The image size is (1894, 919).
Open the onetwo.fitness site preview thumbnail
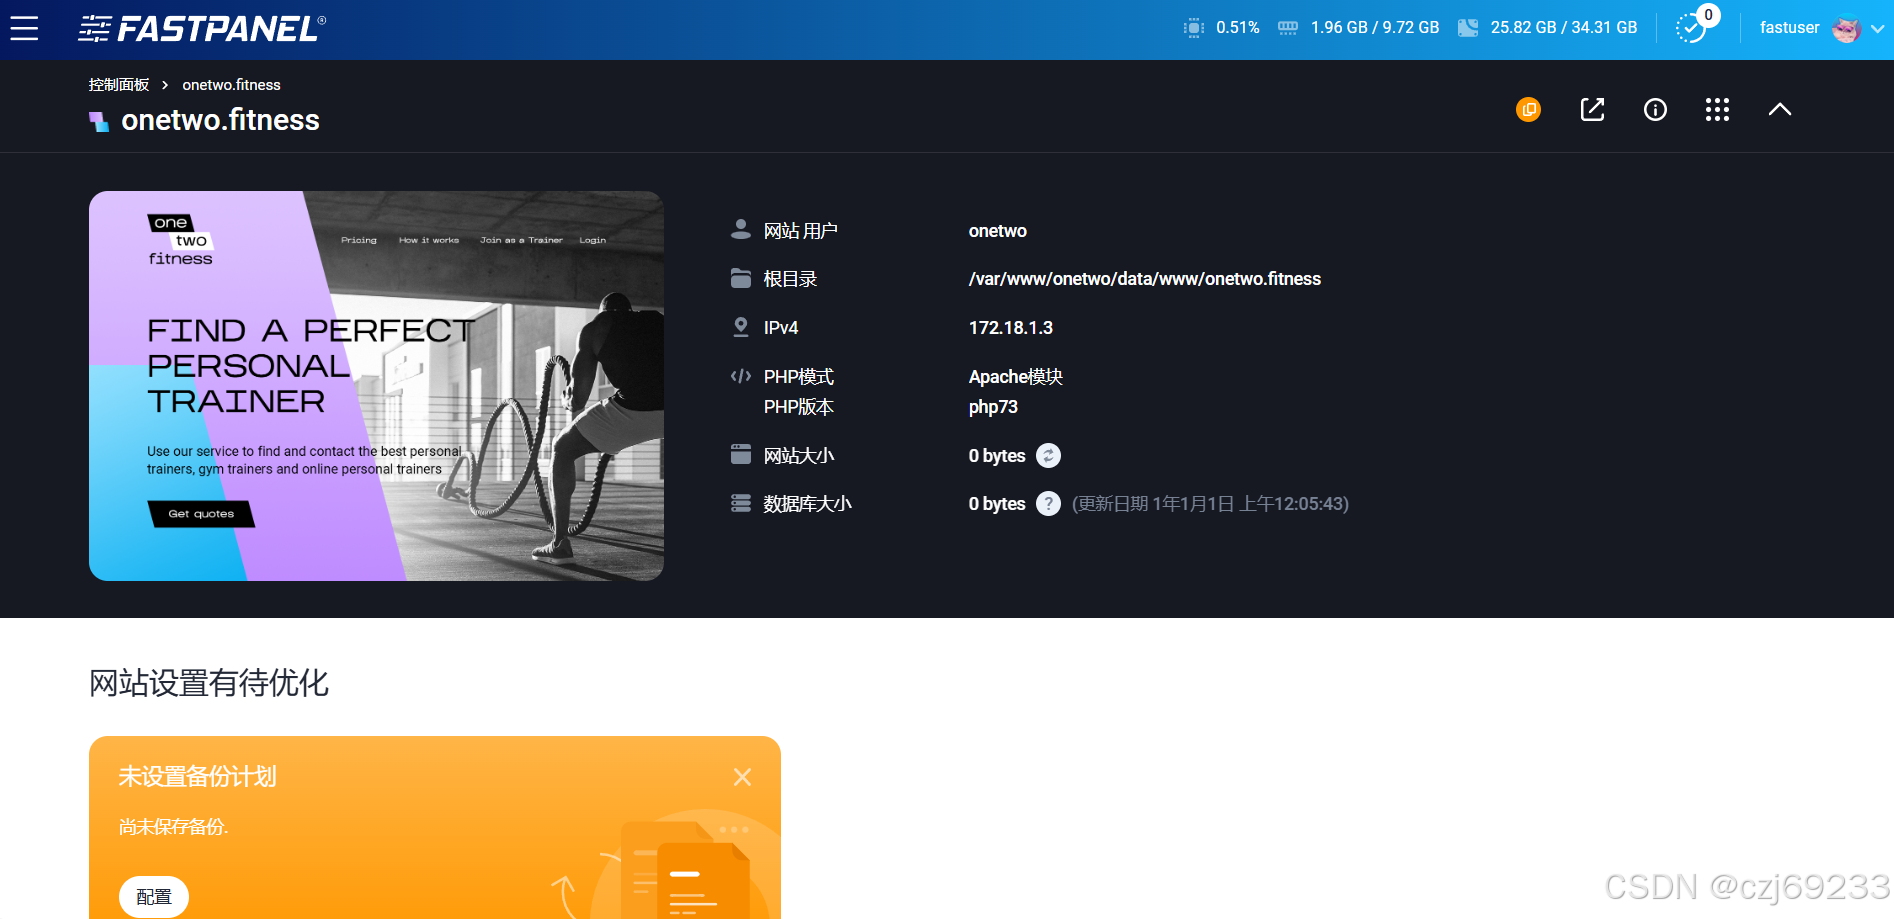[376, 386]
